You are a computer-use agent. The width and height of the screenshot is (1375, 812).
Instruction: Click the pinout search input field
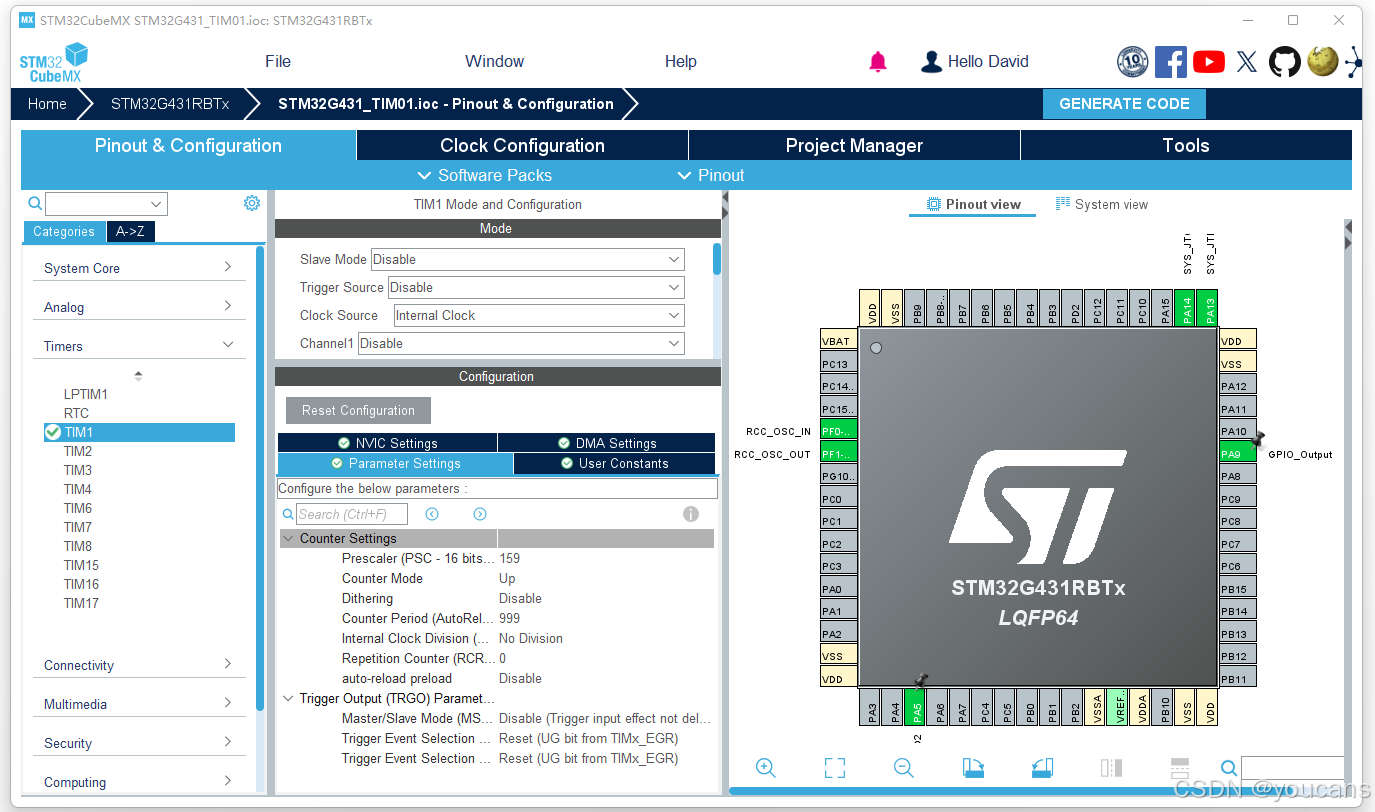1292,768
